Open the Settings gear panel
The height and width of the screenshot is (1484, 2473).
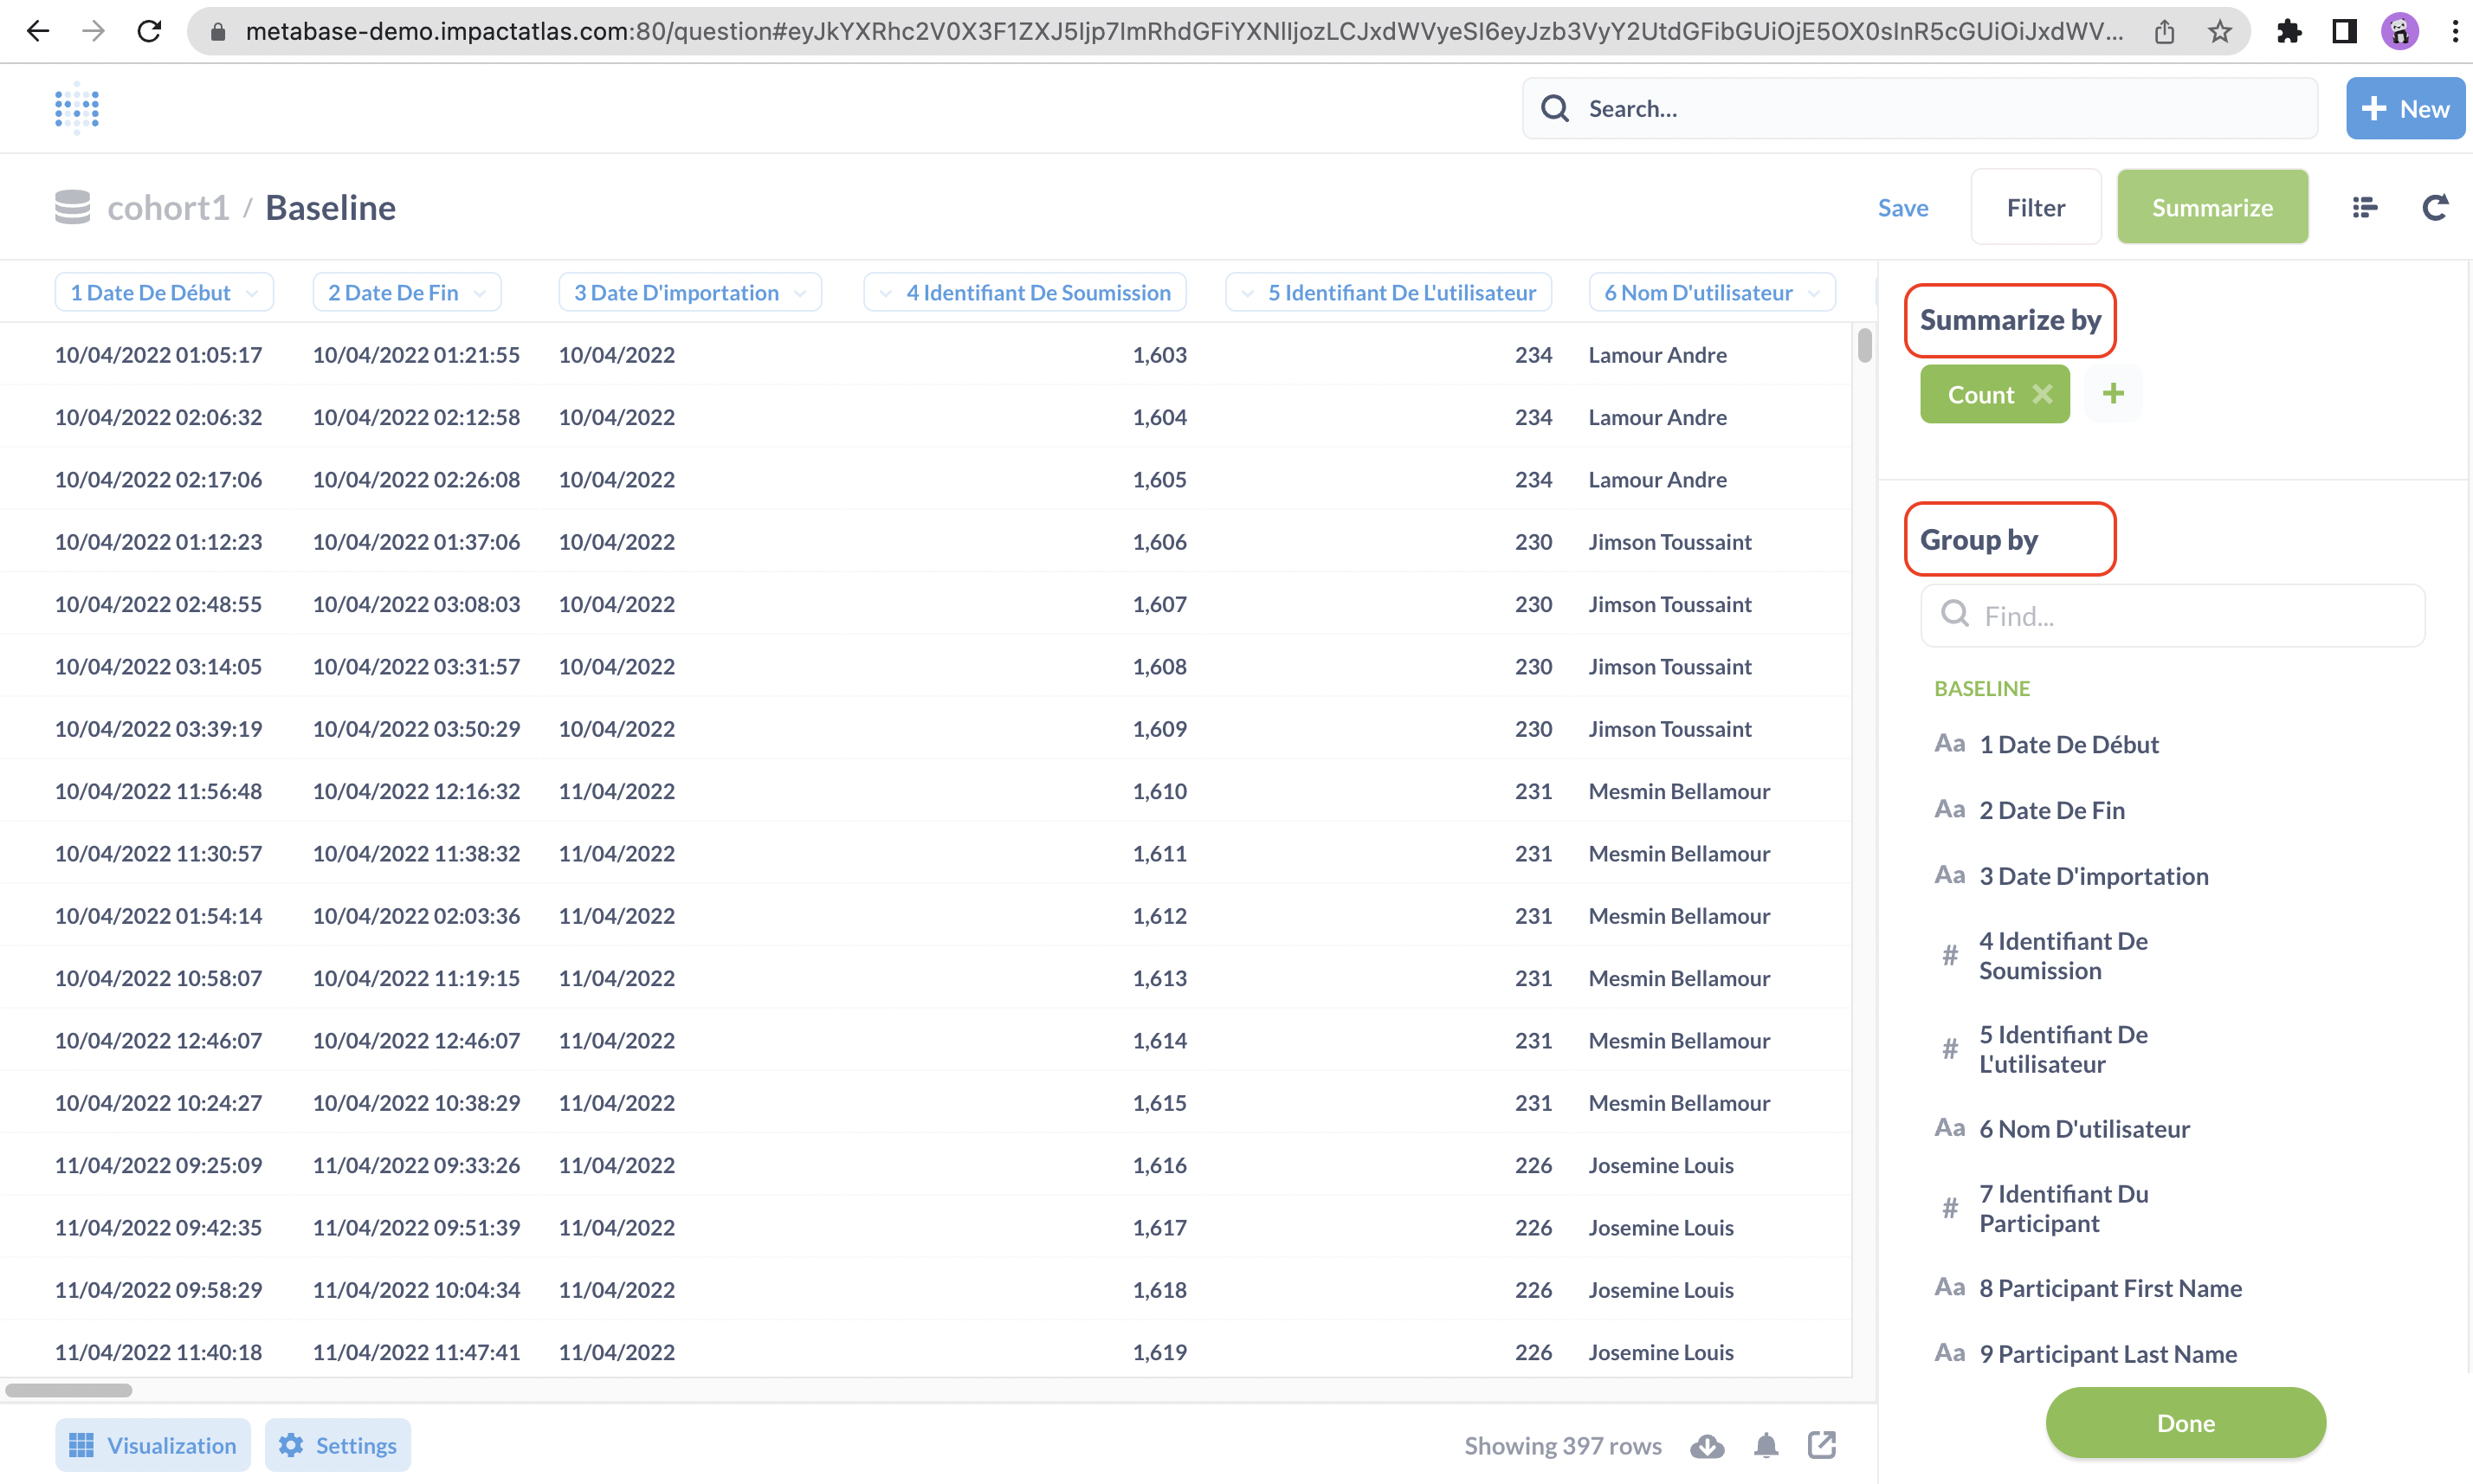click(x=337, y=1445)
